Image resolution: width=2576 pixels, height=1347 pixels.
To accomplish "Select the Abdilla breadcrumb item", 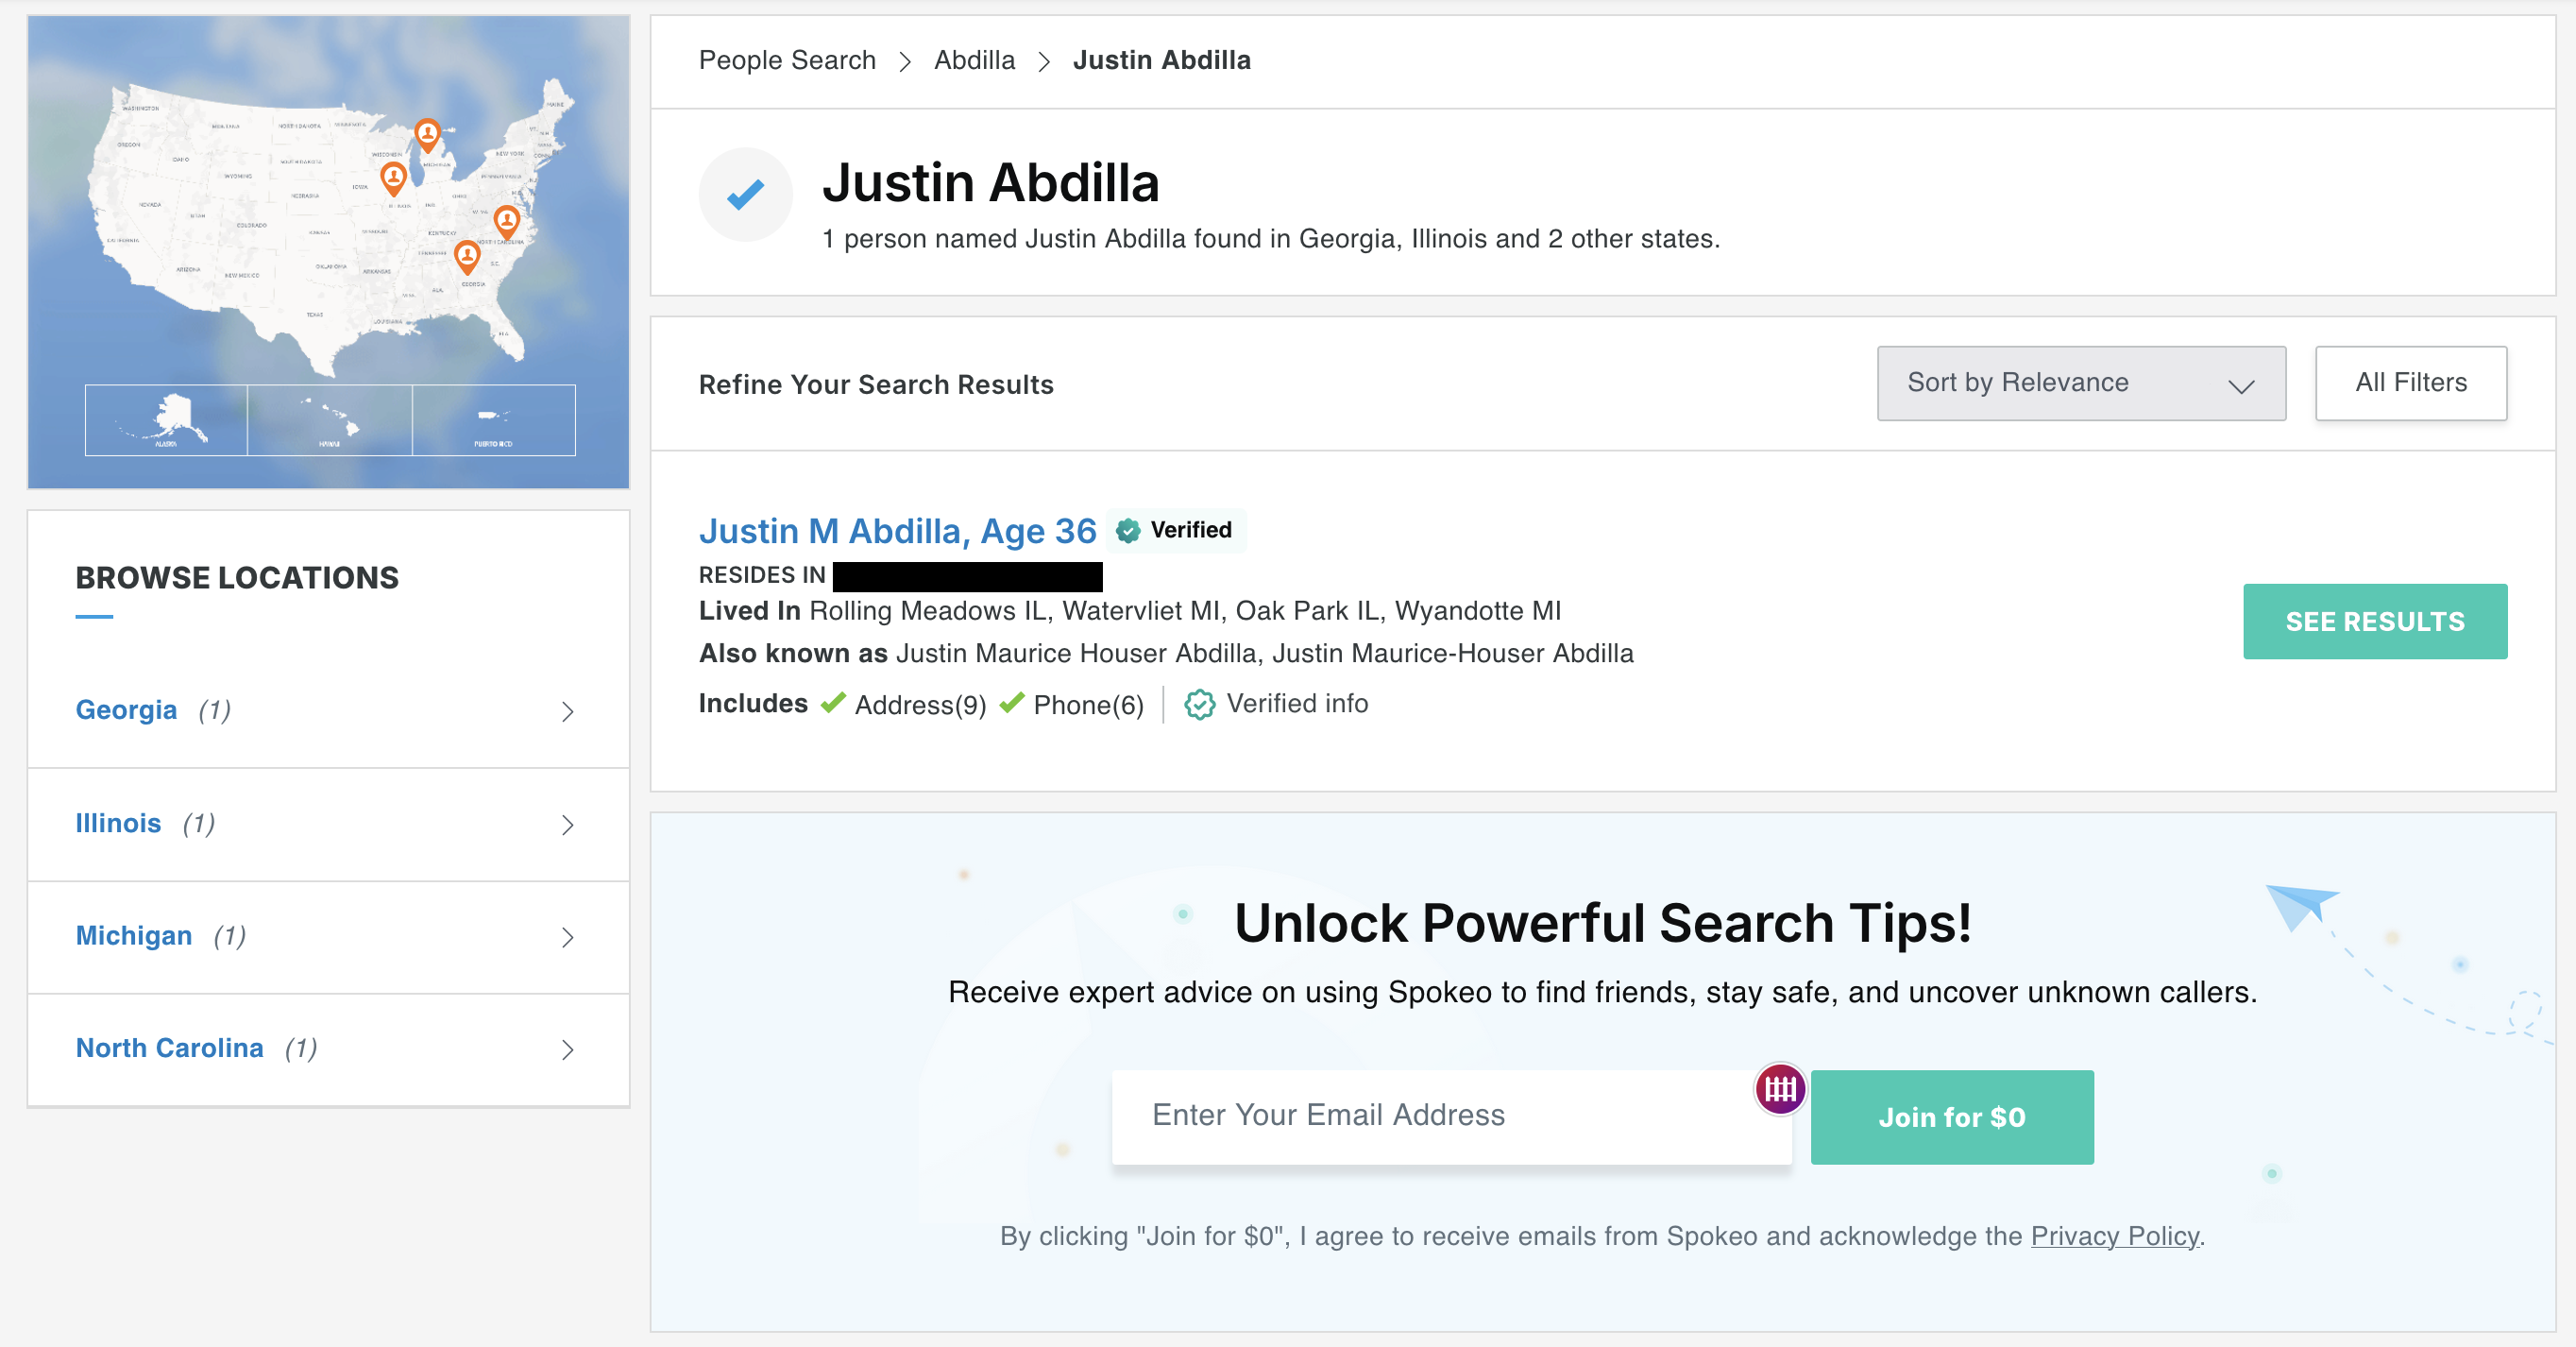I will coord(974,60).
